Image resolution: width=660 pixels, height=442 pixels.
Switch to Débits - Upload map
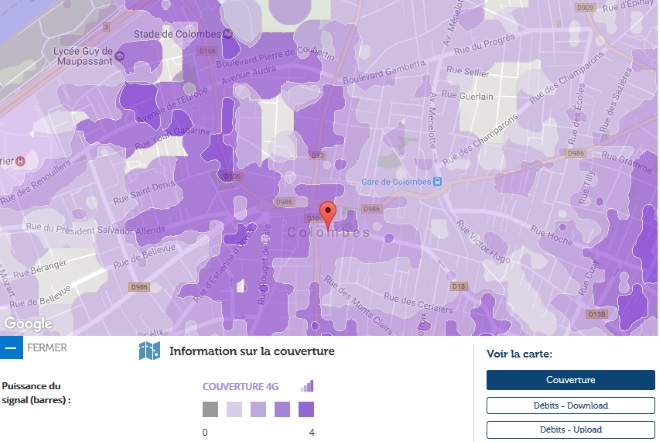(x=570, y=430)
